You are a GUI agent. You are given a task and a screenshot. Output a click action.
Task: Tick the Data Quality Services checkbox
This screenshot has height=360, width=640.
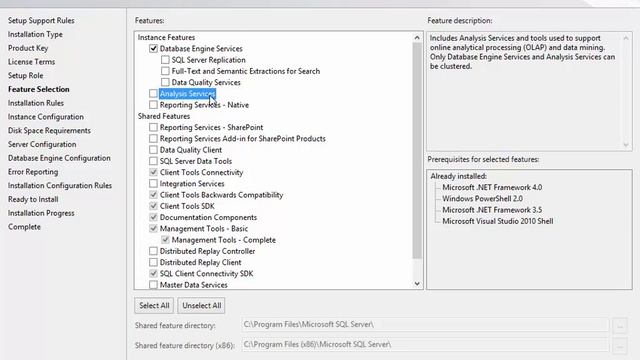pos(165,82)
